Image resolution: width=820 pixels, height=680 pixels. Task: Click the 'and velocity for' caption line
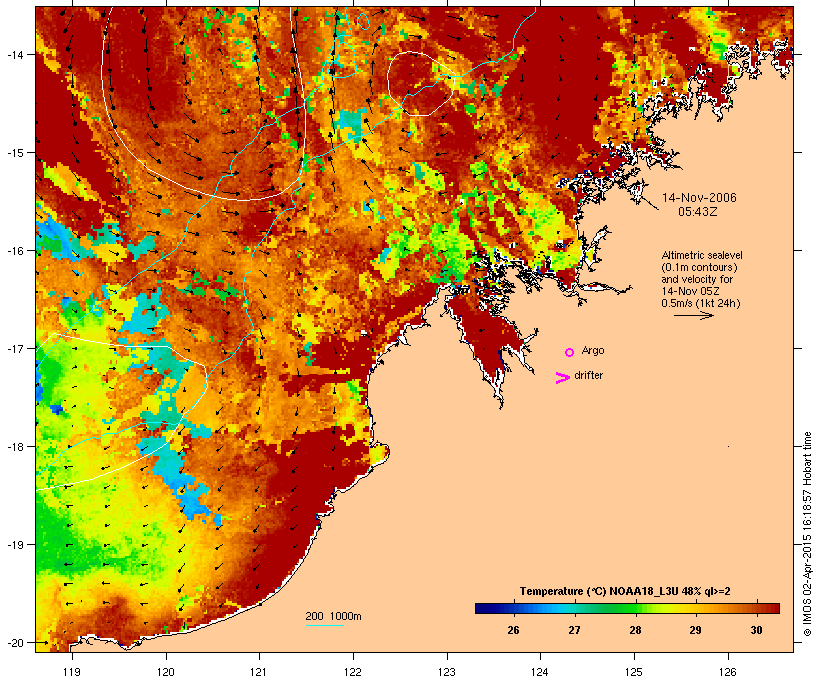(x=697, y=279)
